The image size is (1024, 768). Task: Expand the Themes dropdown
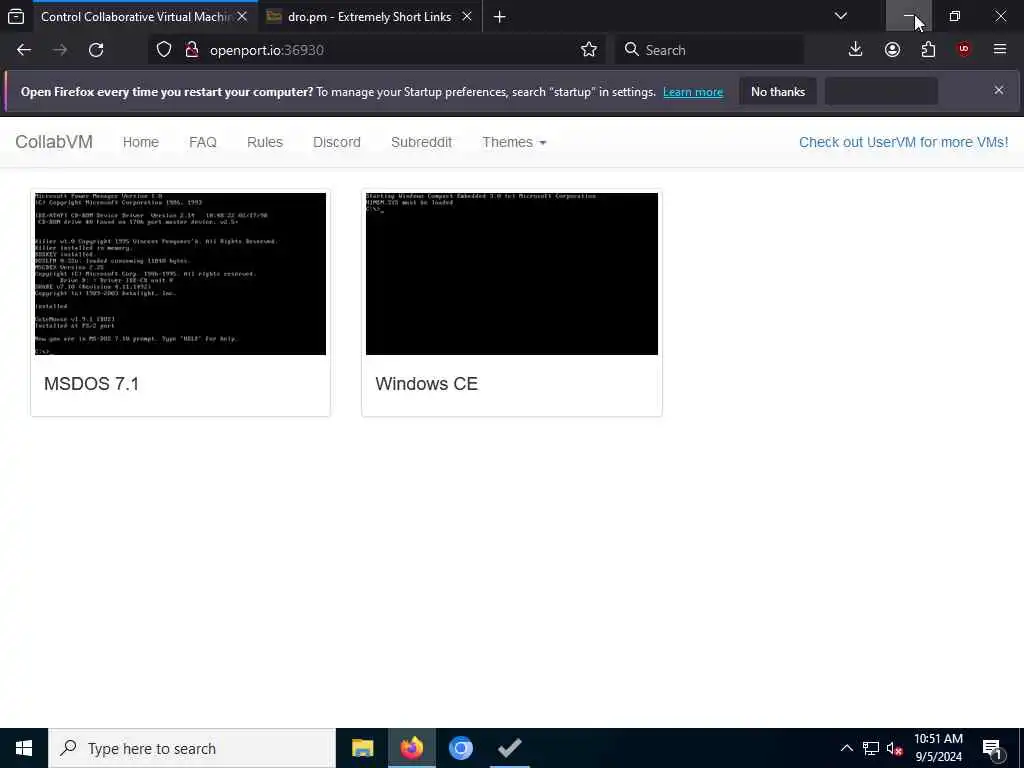click(x=514, y=142)
